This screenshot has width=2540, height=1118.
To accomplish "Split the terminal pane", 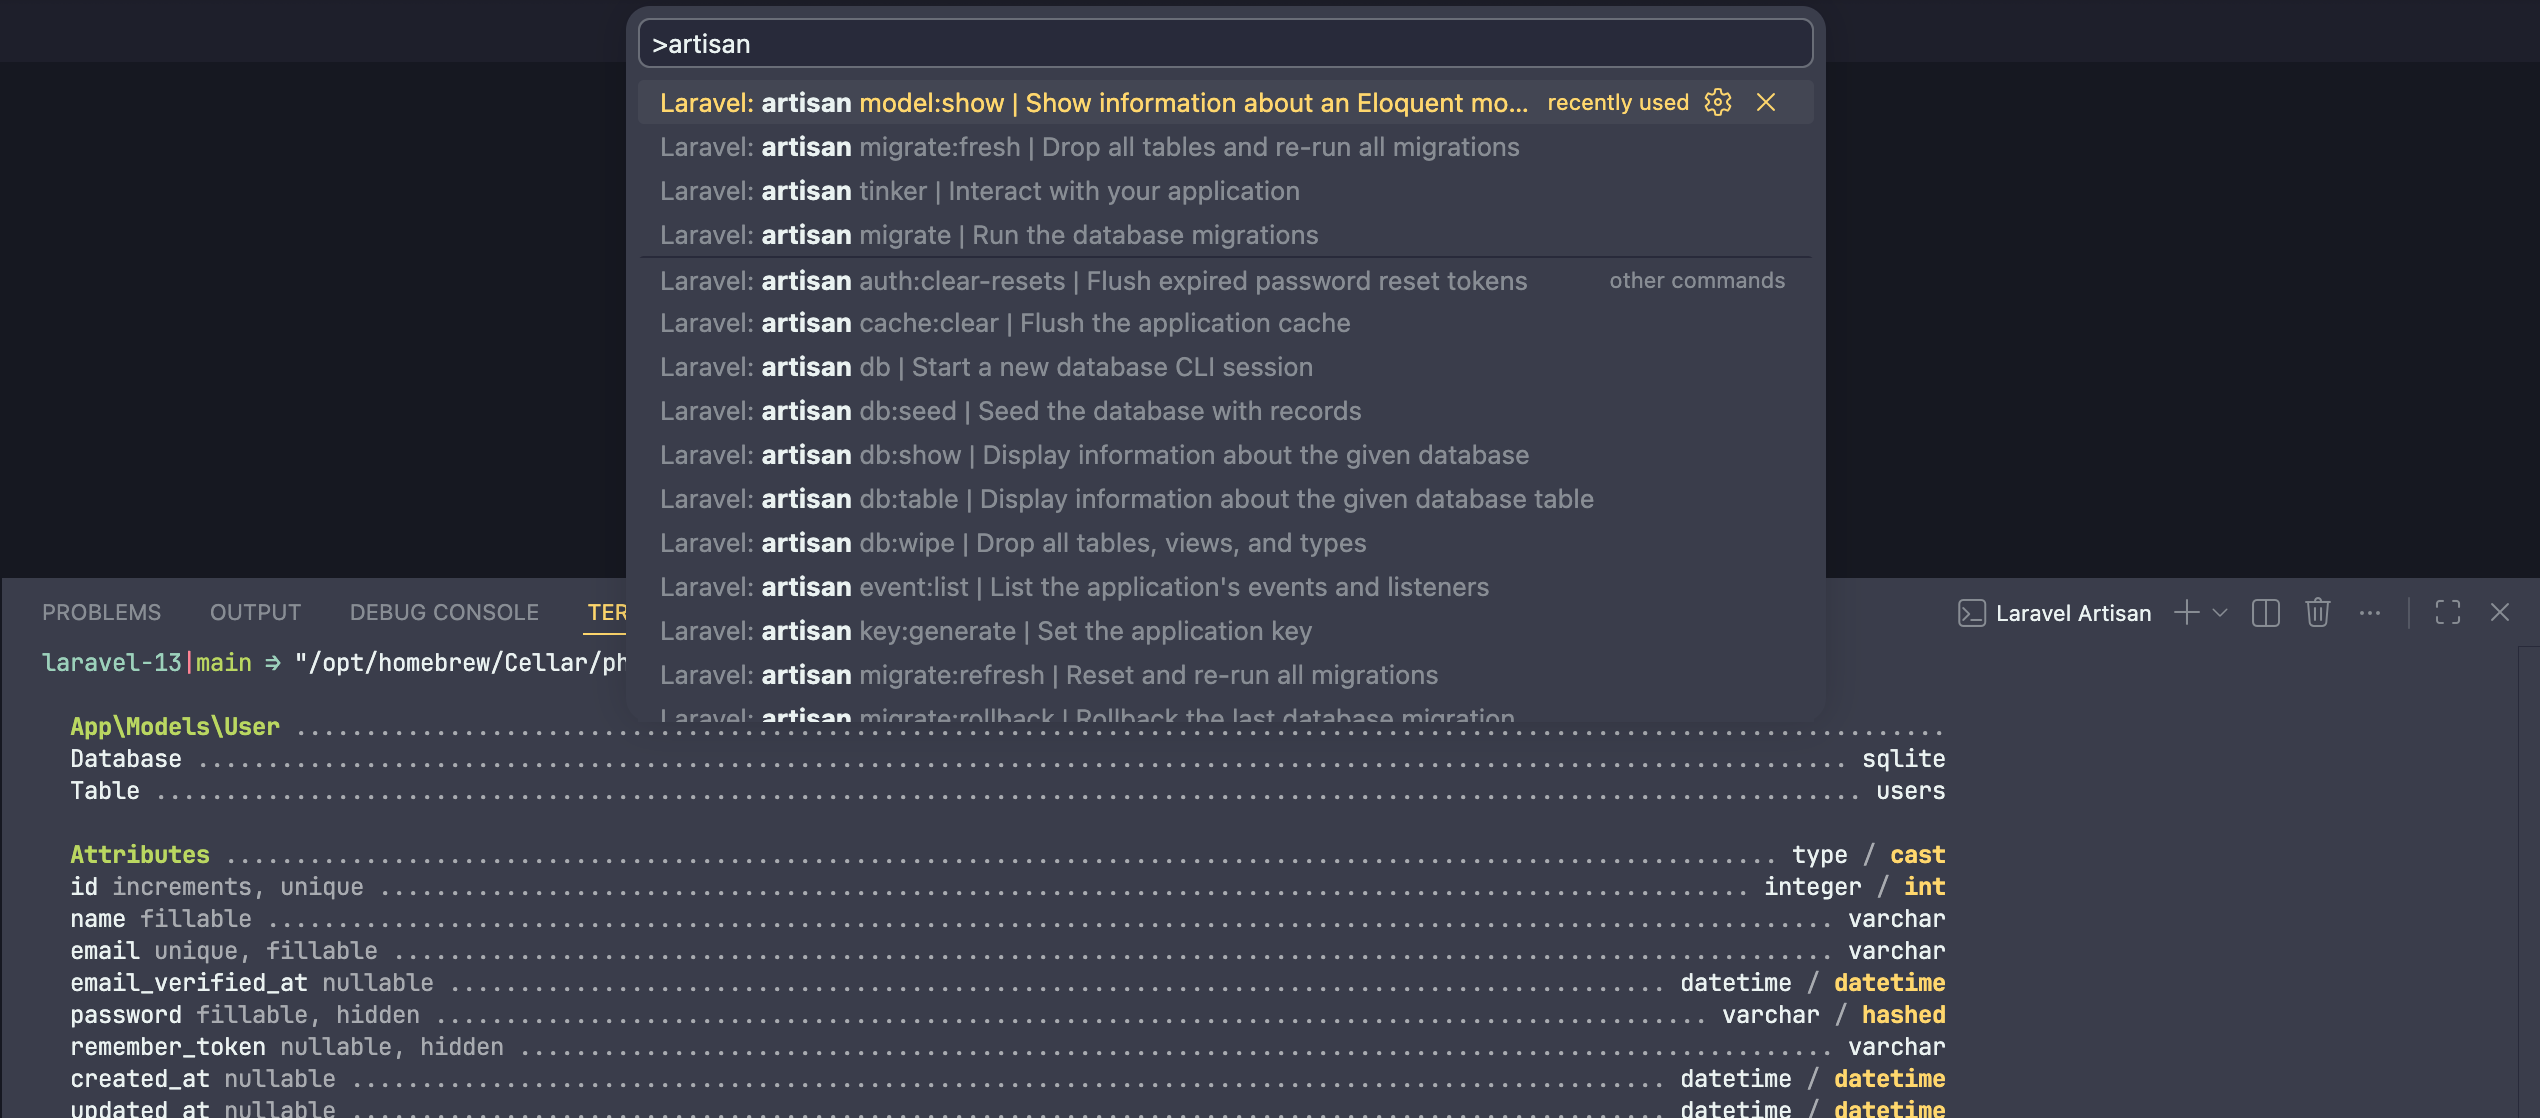I will (x=2265, y=613).
